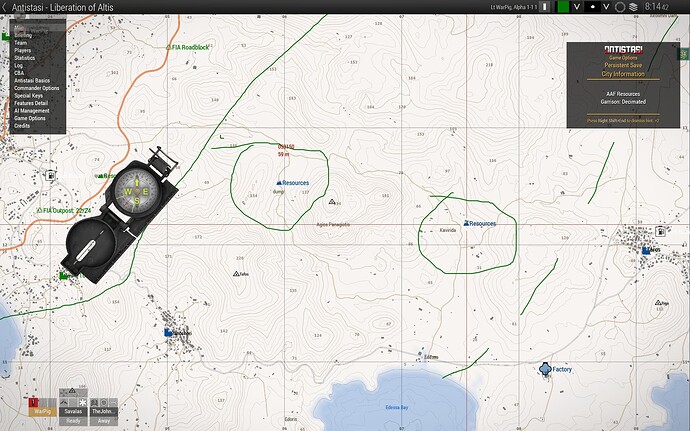Click the Away status under TheJohn
Image resolution: width=690 pixels, height=431 pixels.
[x=103, y=421]
